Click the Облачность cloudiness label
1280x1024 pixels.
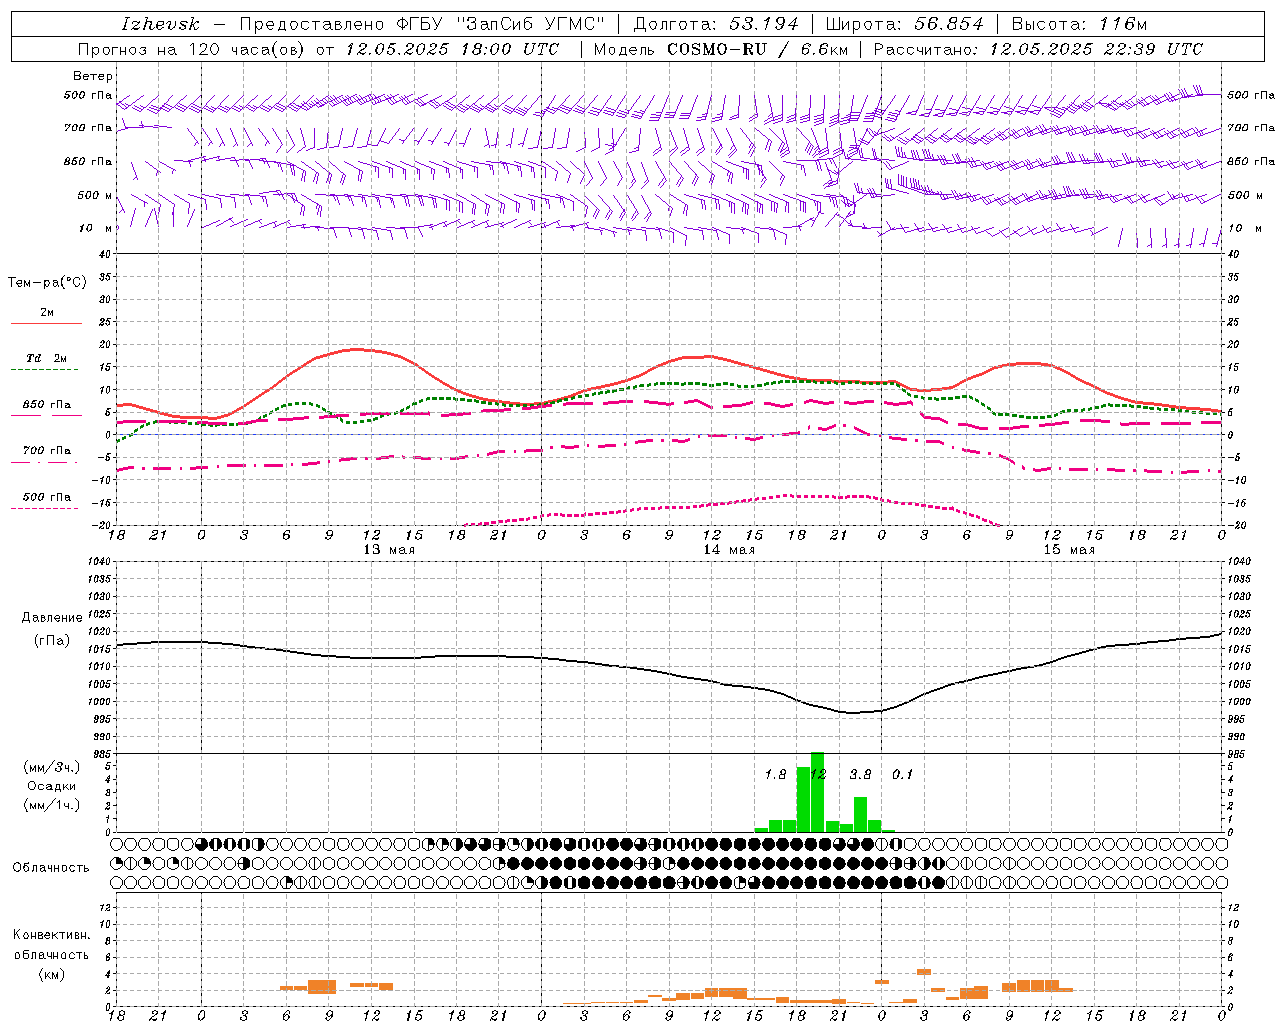[51, 868]
